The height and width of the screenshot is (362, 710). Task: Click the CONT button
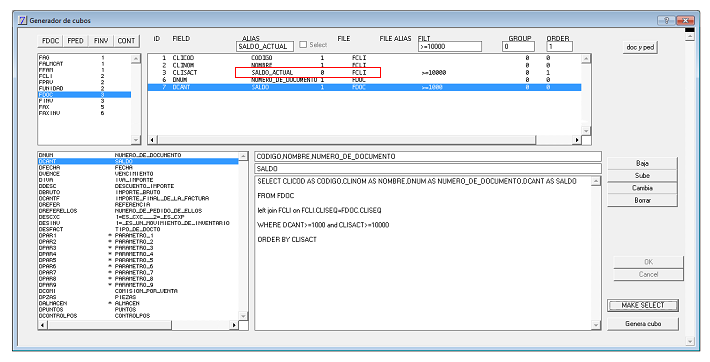click(126, 41)
